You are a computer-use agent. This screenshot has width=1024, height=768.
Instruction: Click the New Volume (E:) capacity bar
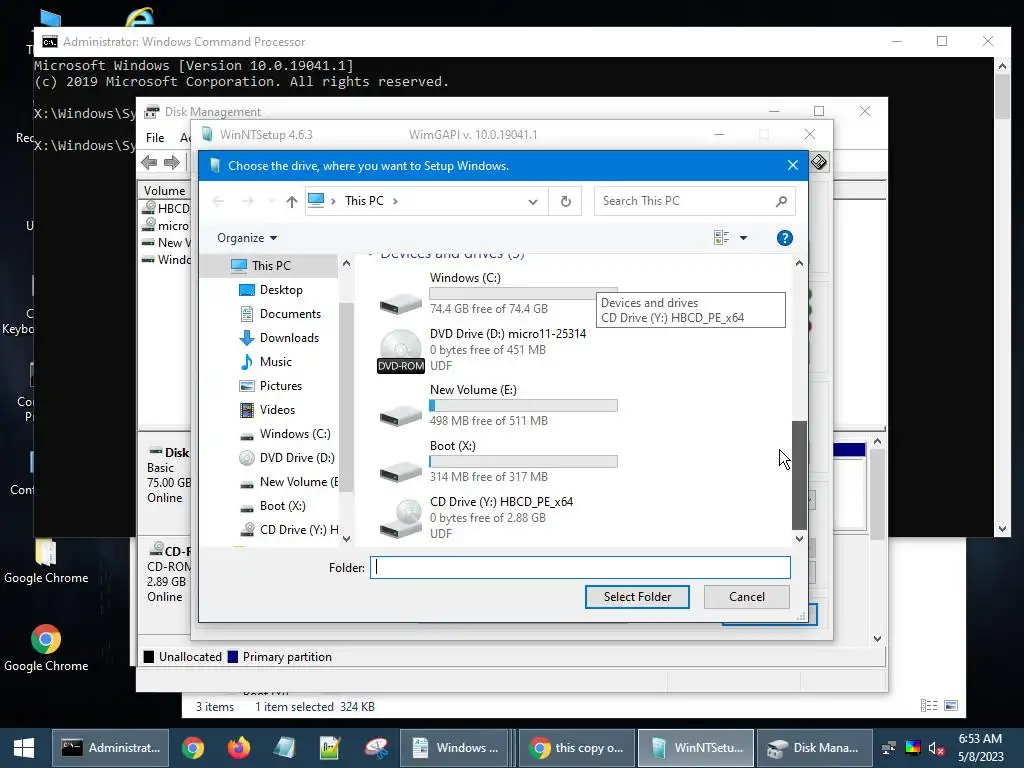pyautogui.click(x=523, y=406)
